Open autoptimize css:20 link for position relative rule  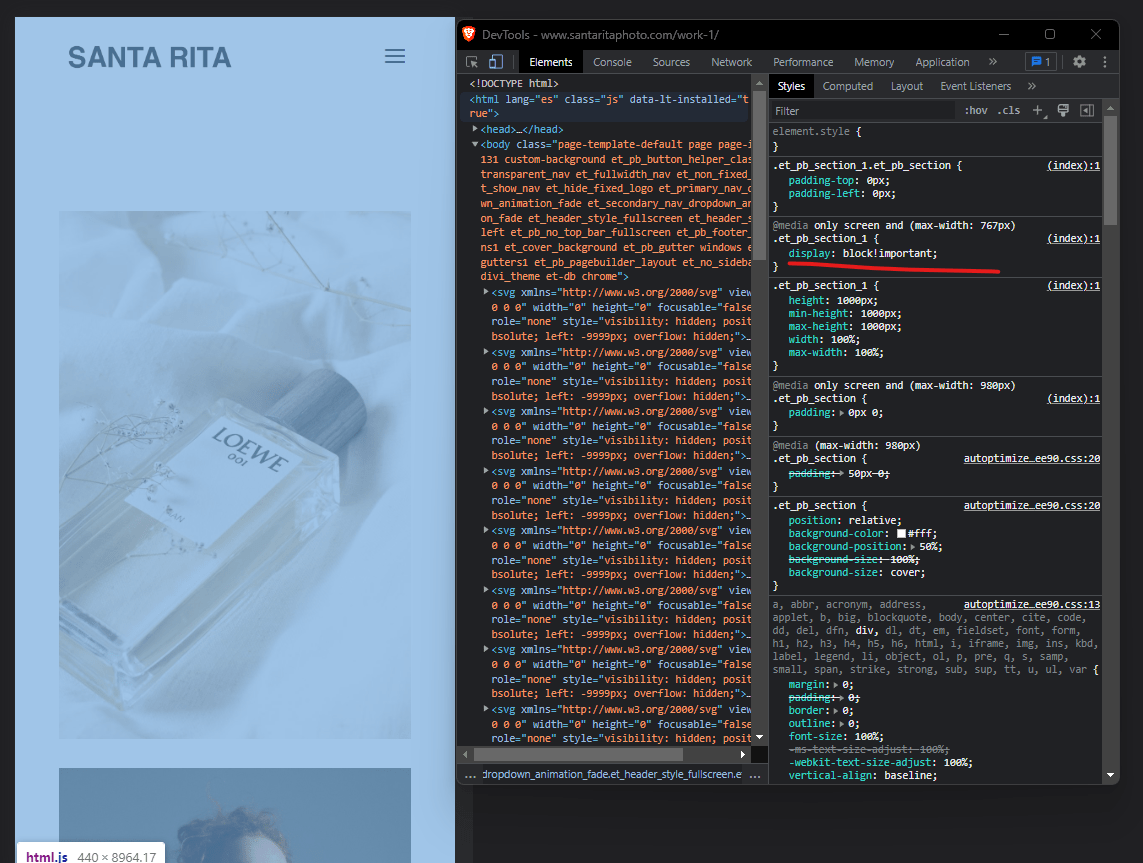click(x=1031, y=505)
